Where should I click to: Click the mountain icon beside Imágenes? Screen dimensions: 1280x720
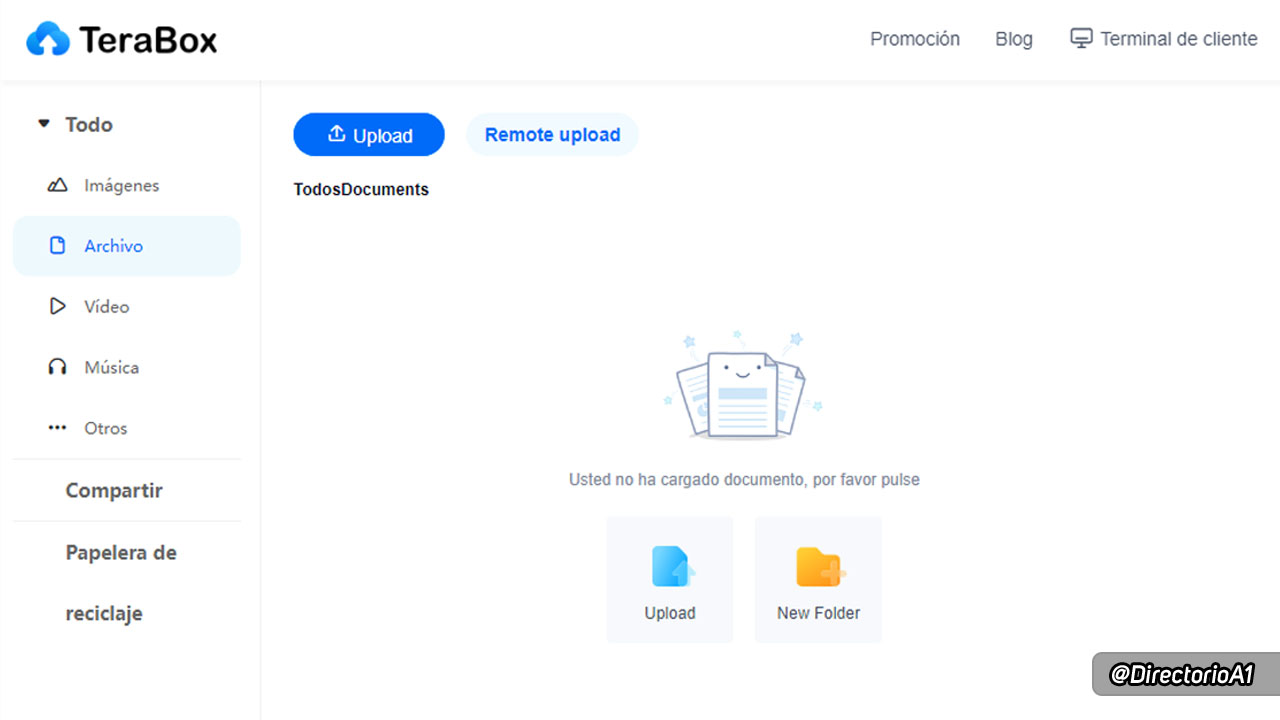pyautogui.click(x=57, y=185)
